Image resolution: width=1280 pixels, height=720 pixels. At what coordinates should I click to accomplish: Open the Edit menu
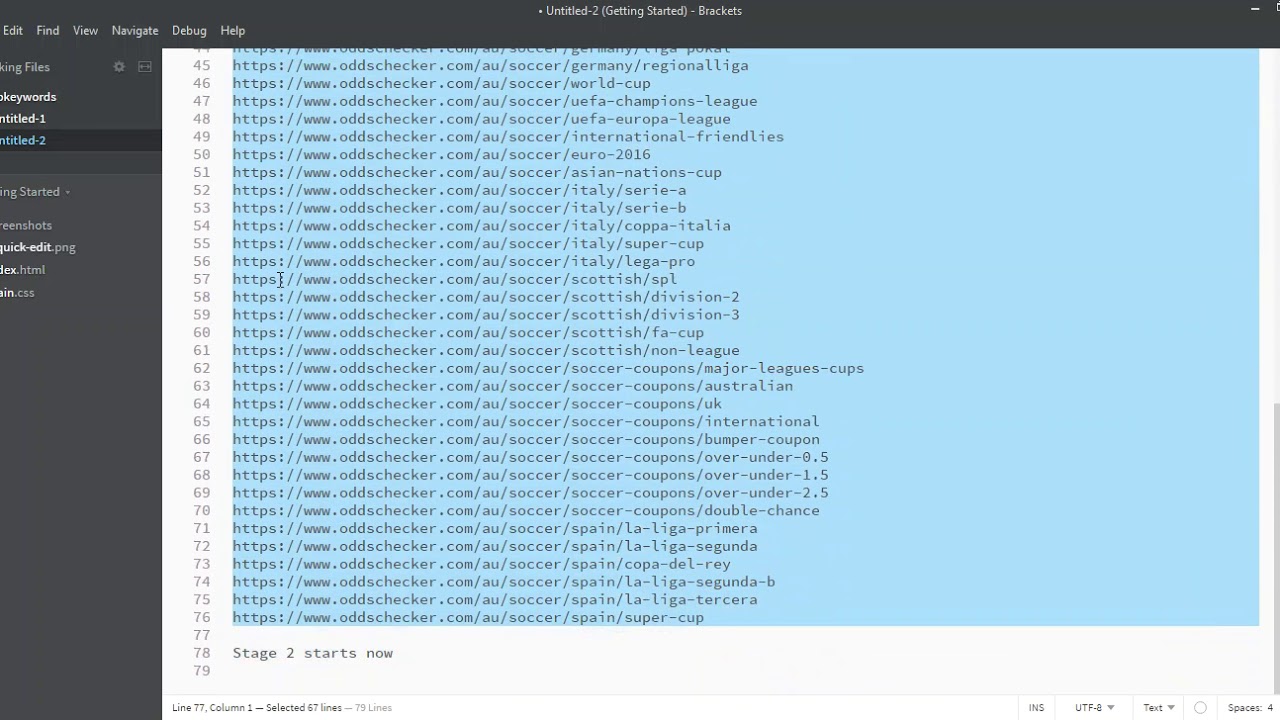[13, 30]
